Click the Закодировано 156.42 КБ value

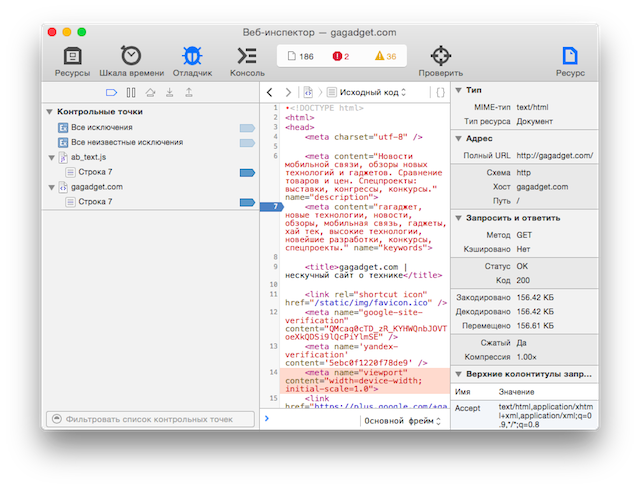click(x=535, y=298)
